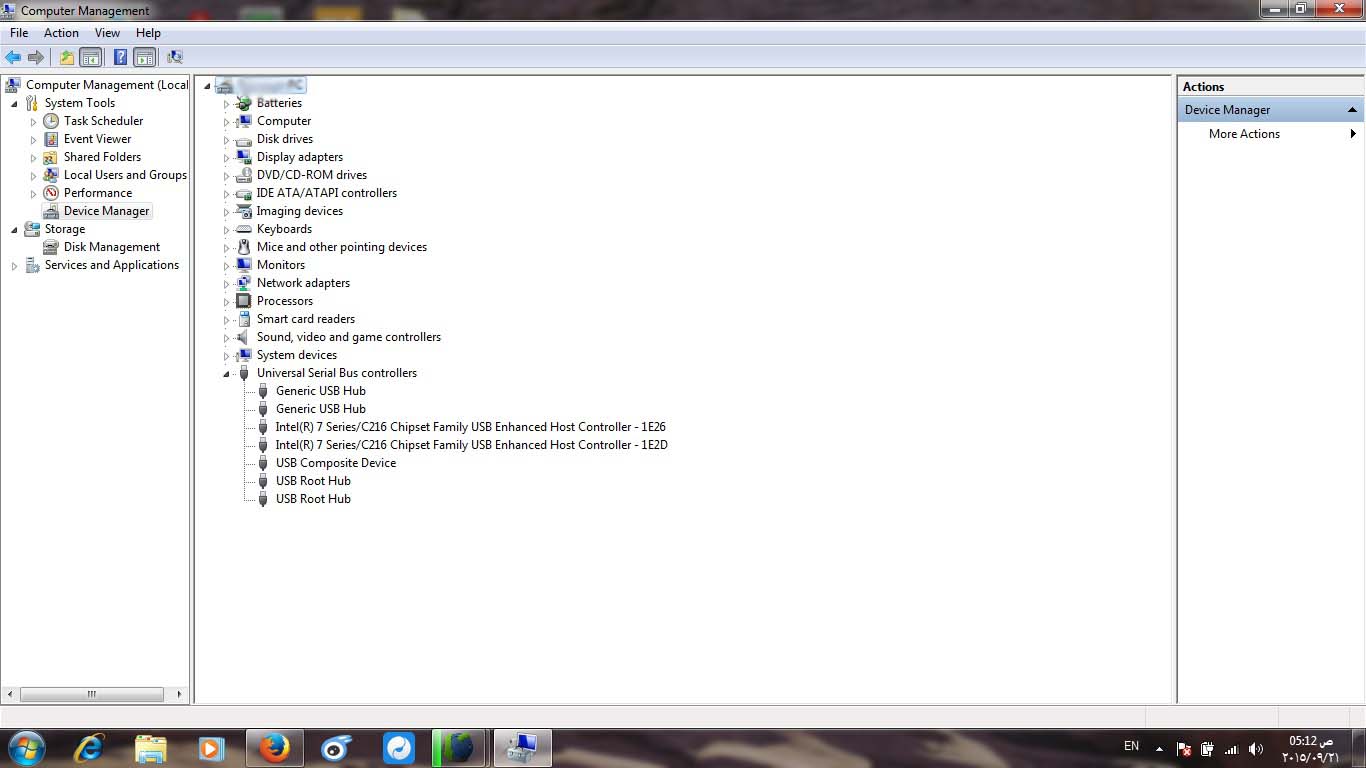Open Windows Media Player from taskbar

(x=211, y=748)
